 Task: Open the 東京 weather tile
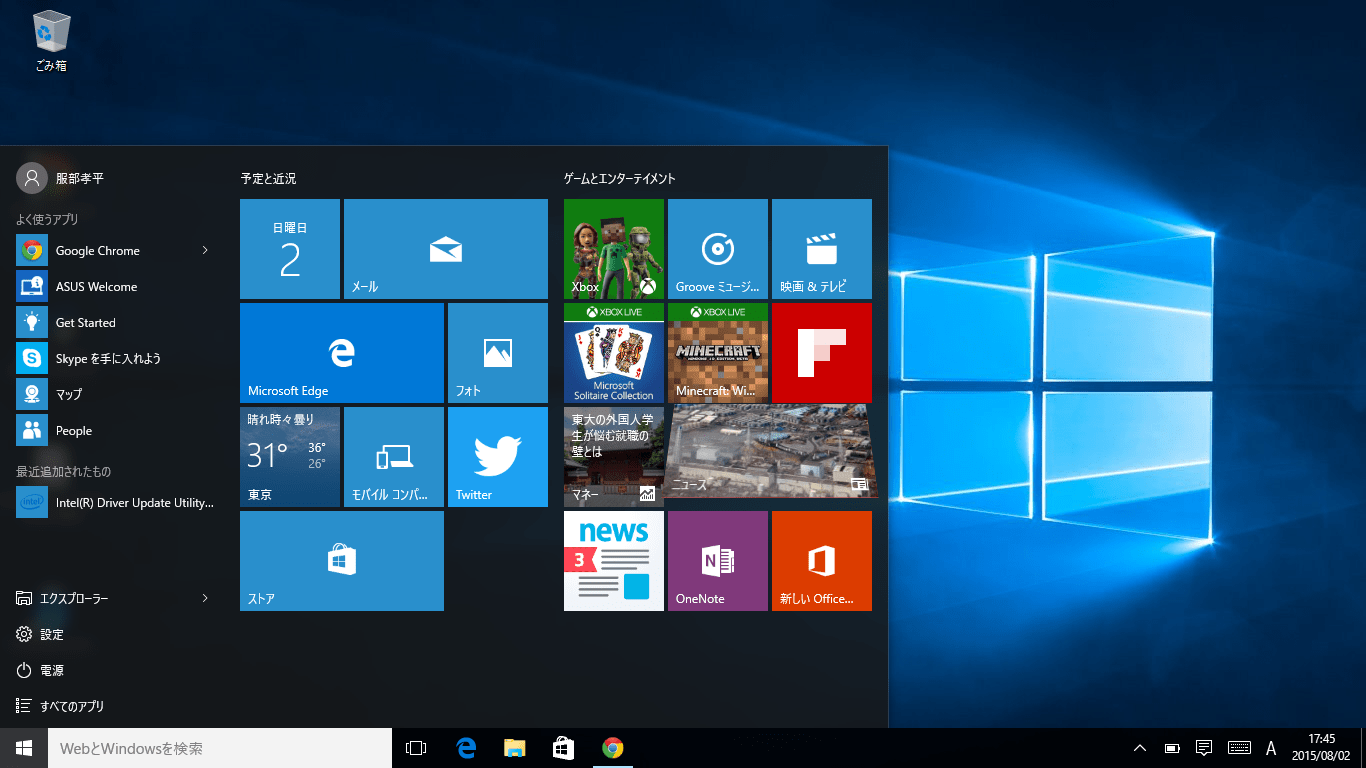point(290,457)
